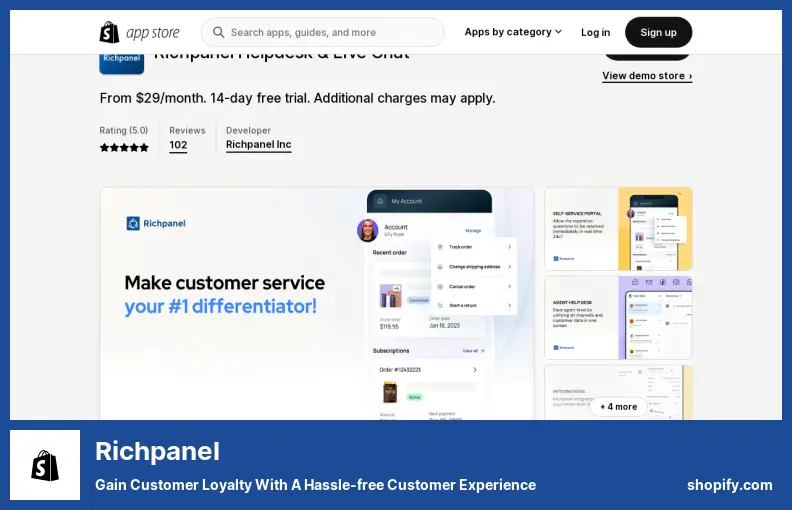Select Cancel order menu entry
The image size is (792, 510).
tap(474, 286)
